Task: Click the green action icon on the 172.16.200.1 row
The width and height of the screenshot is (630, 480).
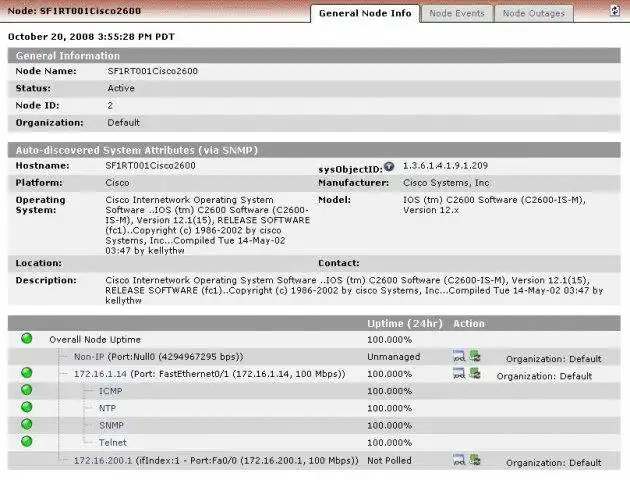Action: pyautogui.click(x=475, y=459)
